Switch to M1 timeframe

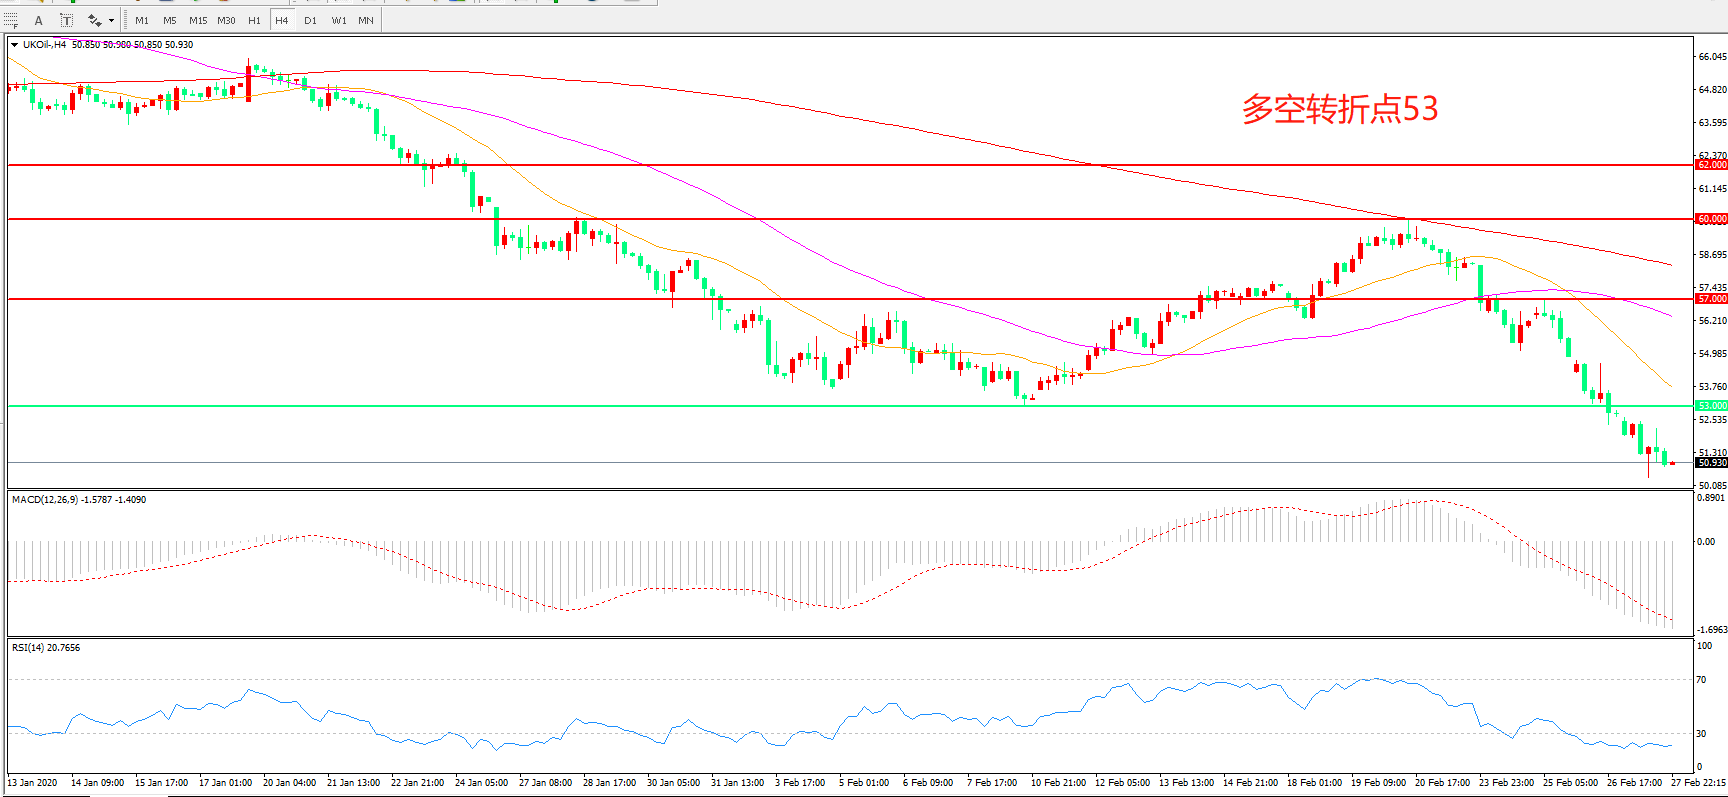pyautogui.click(x=142, y=20)
